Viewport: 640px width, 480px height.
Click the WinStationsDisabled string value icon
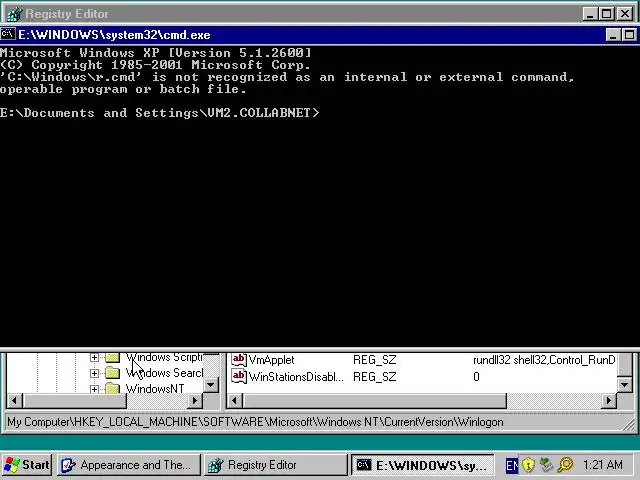239,376
